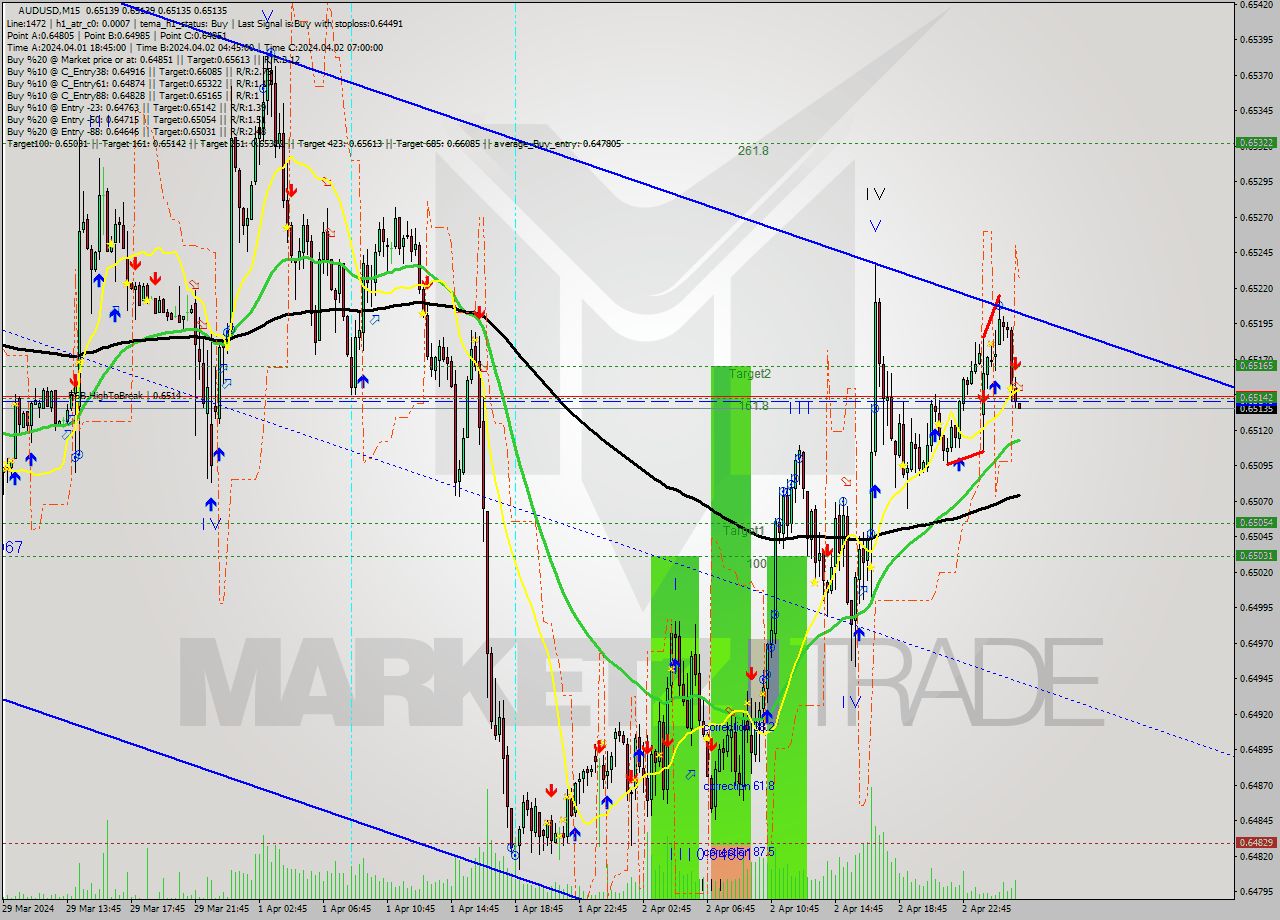The width and height of the screenshot is (1280, 920).
Task: Click current price tag 0.65135
Action: (1256, 408)
